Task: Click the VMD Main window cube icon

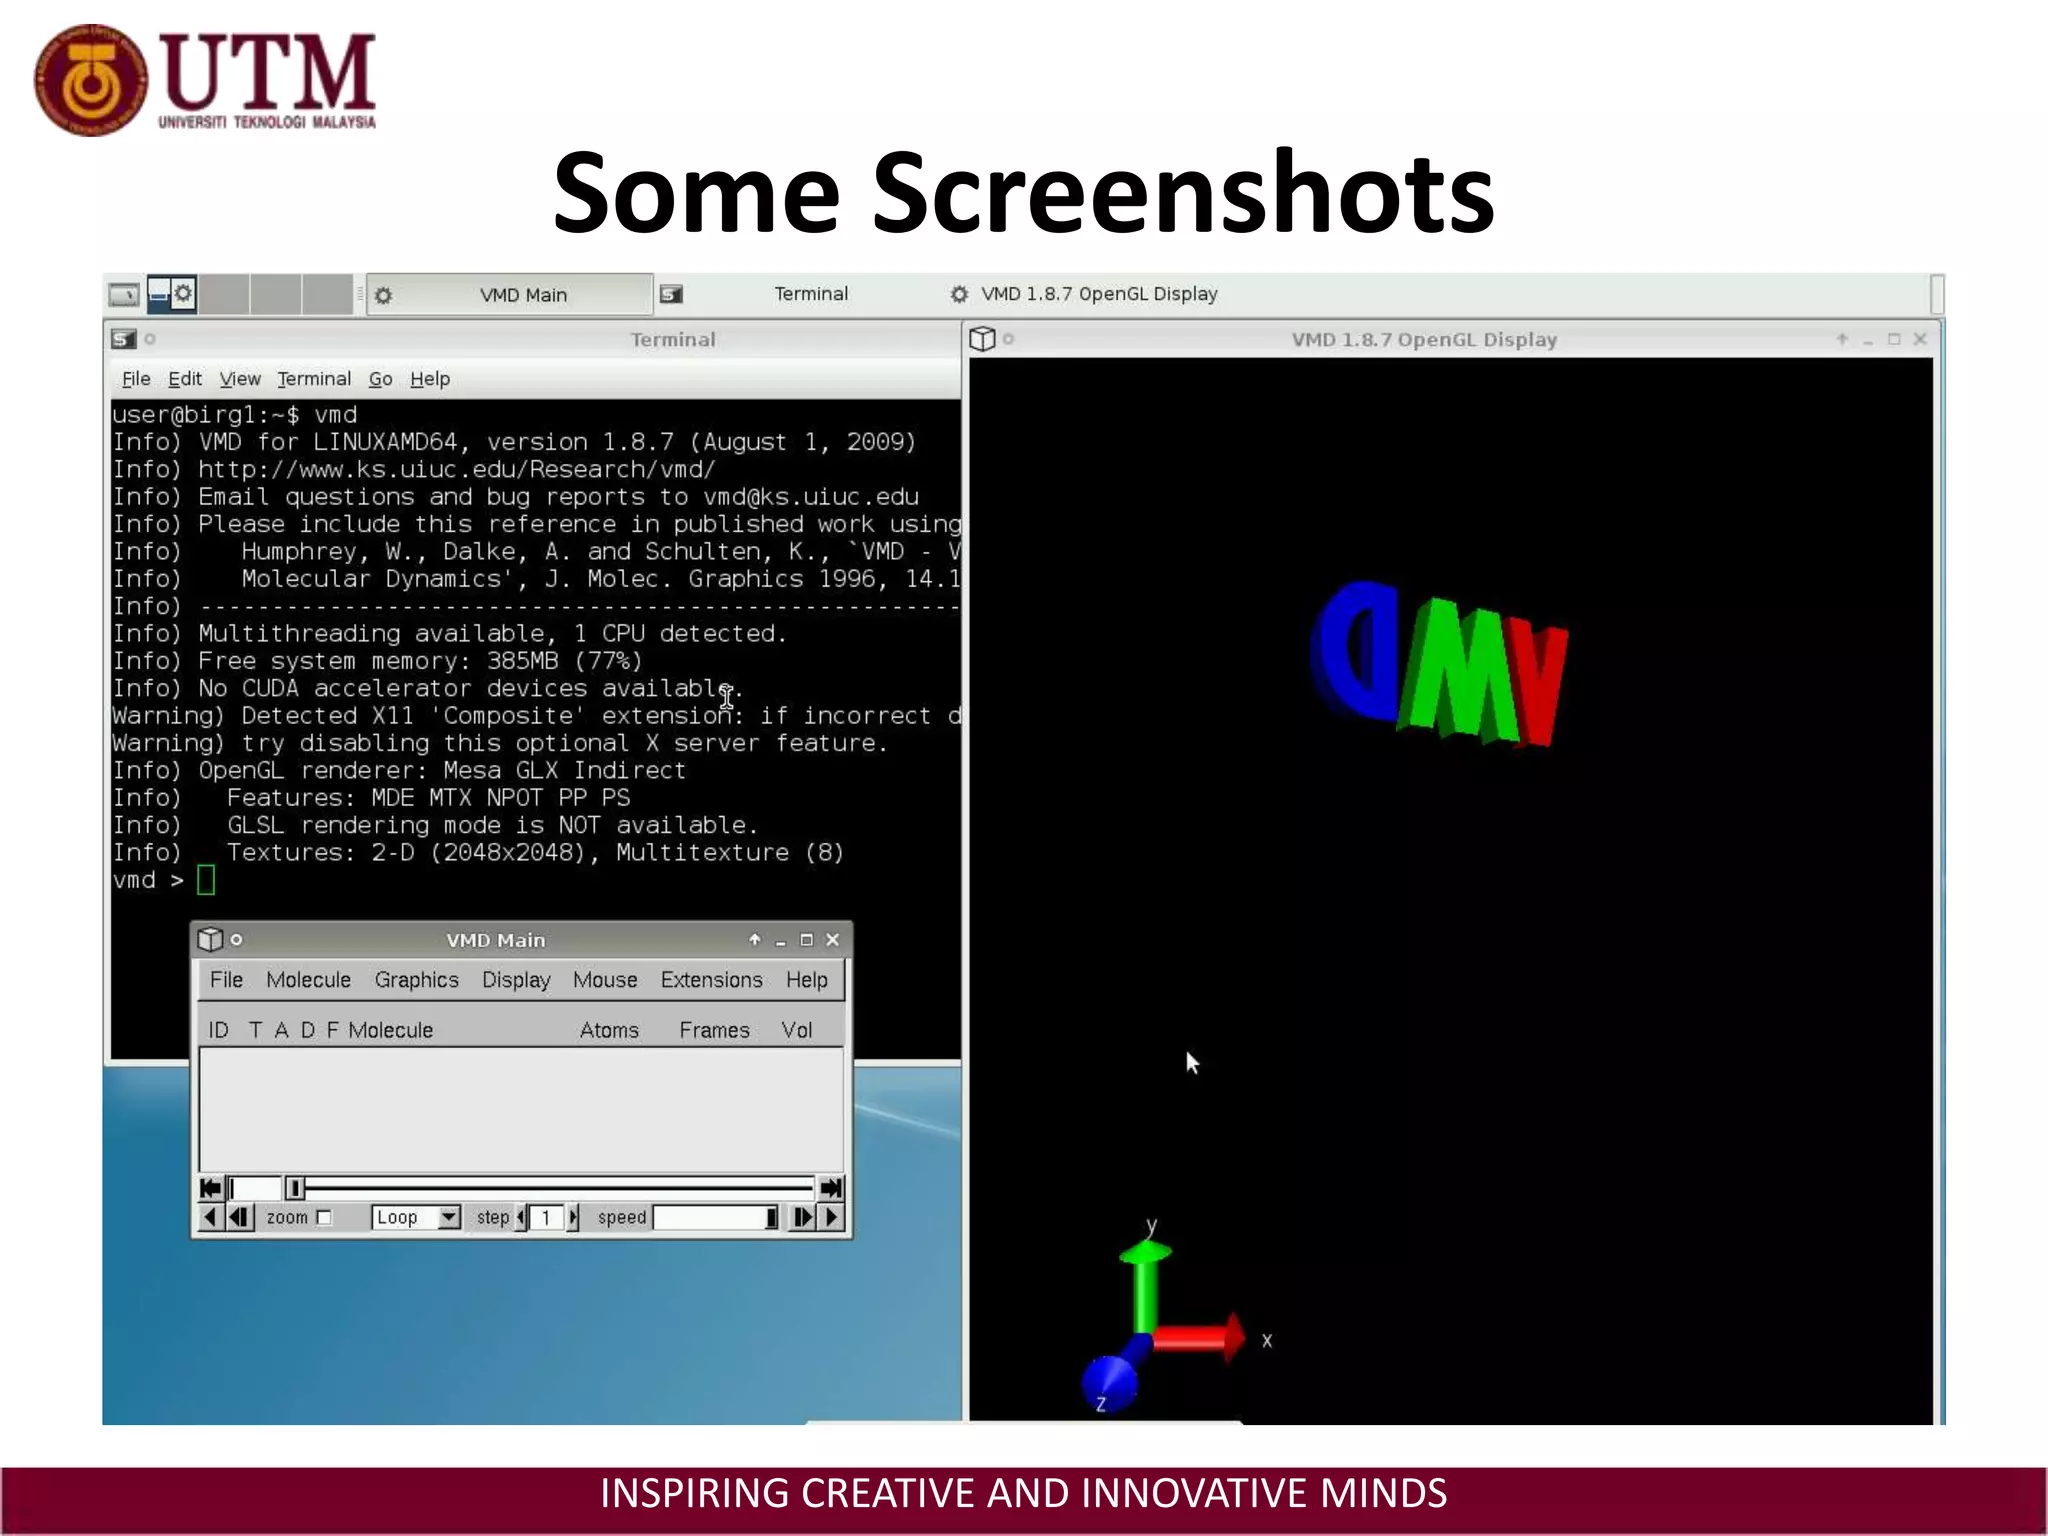Action: [210, 939]
